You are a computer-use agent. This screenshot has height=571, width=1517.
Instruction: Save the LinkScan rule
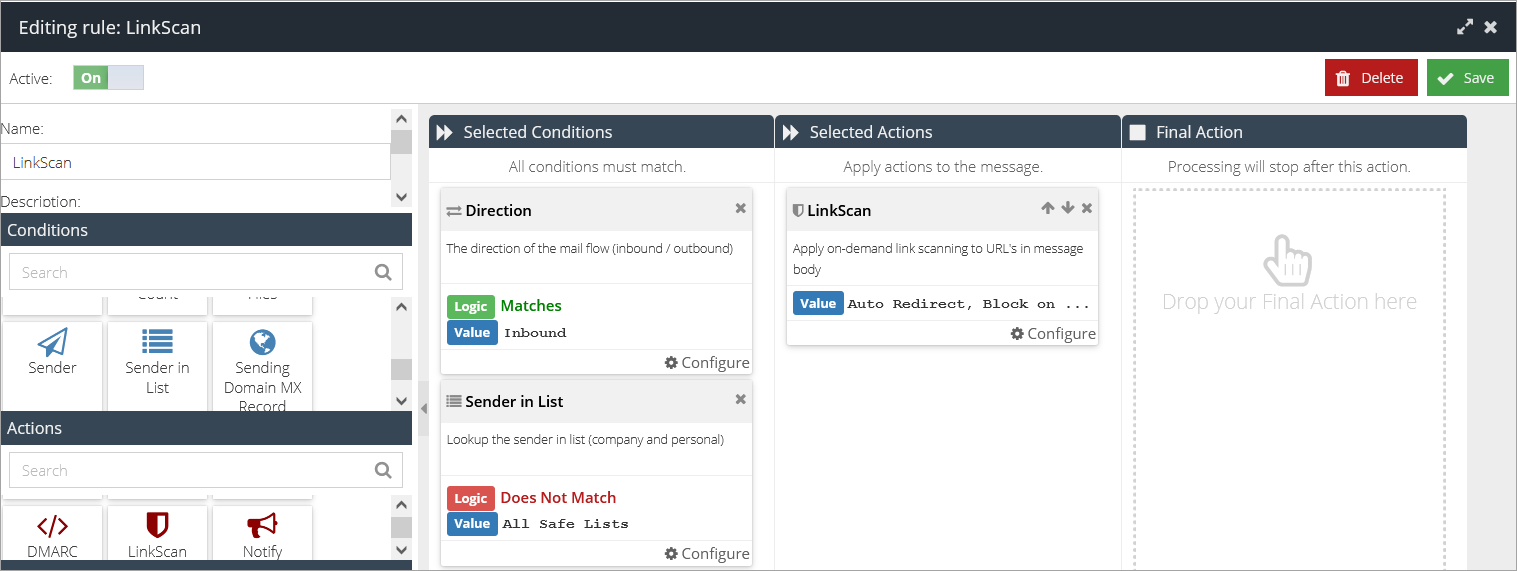(x=1467, y=78)
